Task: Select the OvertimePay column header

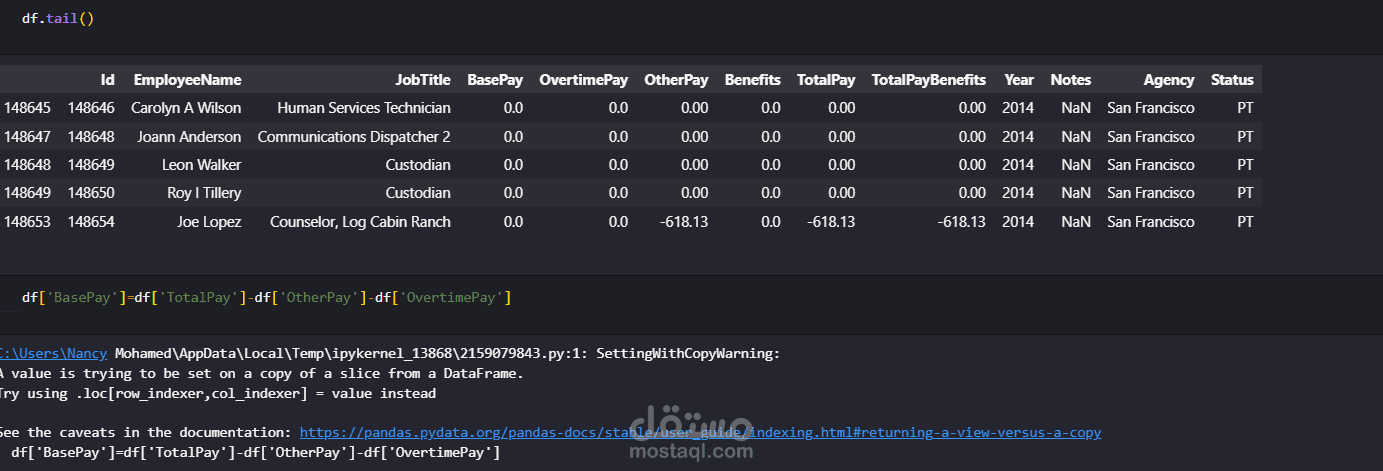Action: pyautogui.click(x=583, y=80)
